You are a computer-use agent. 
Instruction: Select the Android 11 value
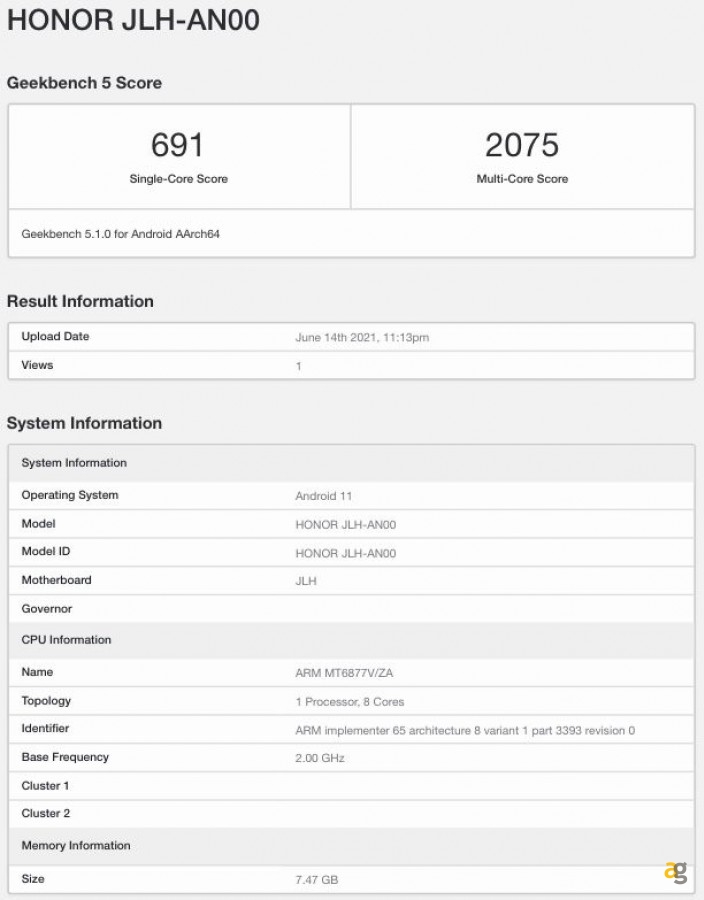pyautogui.click(x=324, y=496)
